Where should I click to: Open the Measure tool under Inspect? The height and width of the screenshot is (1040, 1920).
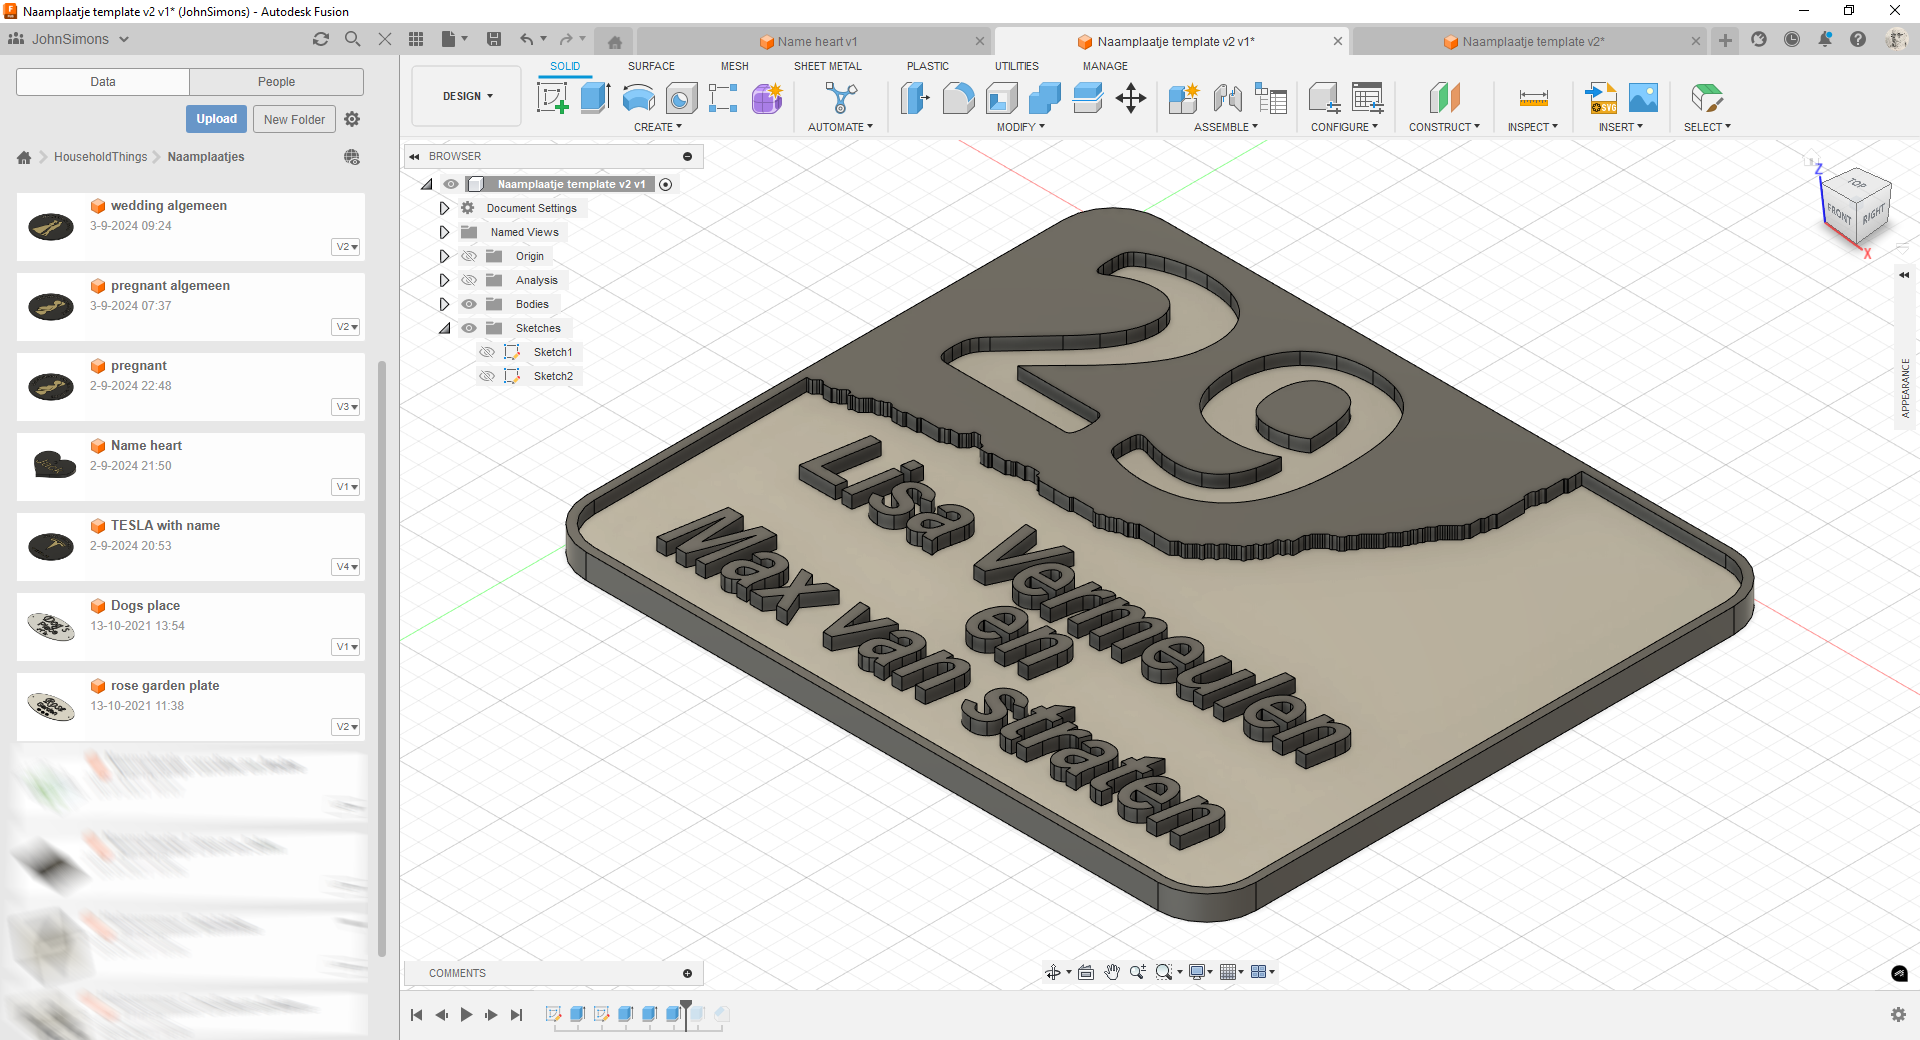pyautogui.click(x=1533, y=98)
